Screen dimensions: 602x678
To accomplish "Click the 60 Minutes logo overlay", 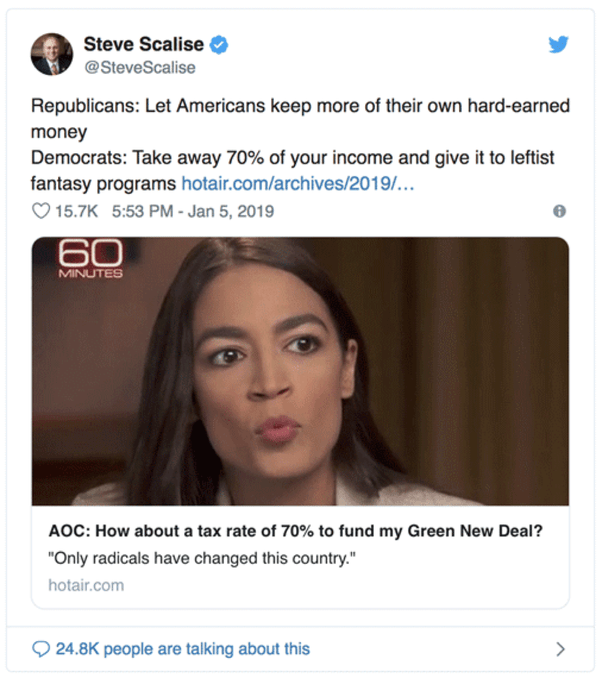I will tap(90, 259).
